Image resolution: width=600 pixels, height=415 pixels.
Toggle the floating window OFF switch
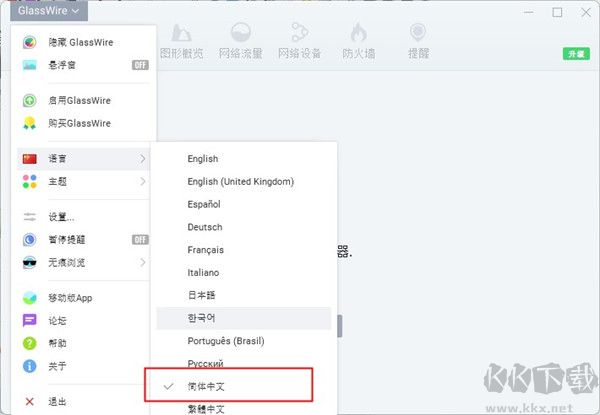tap(140, 65)
